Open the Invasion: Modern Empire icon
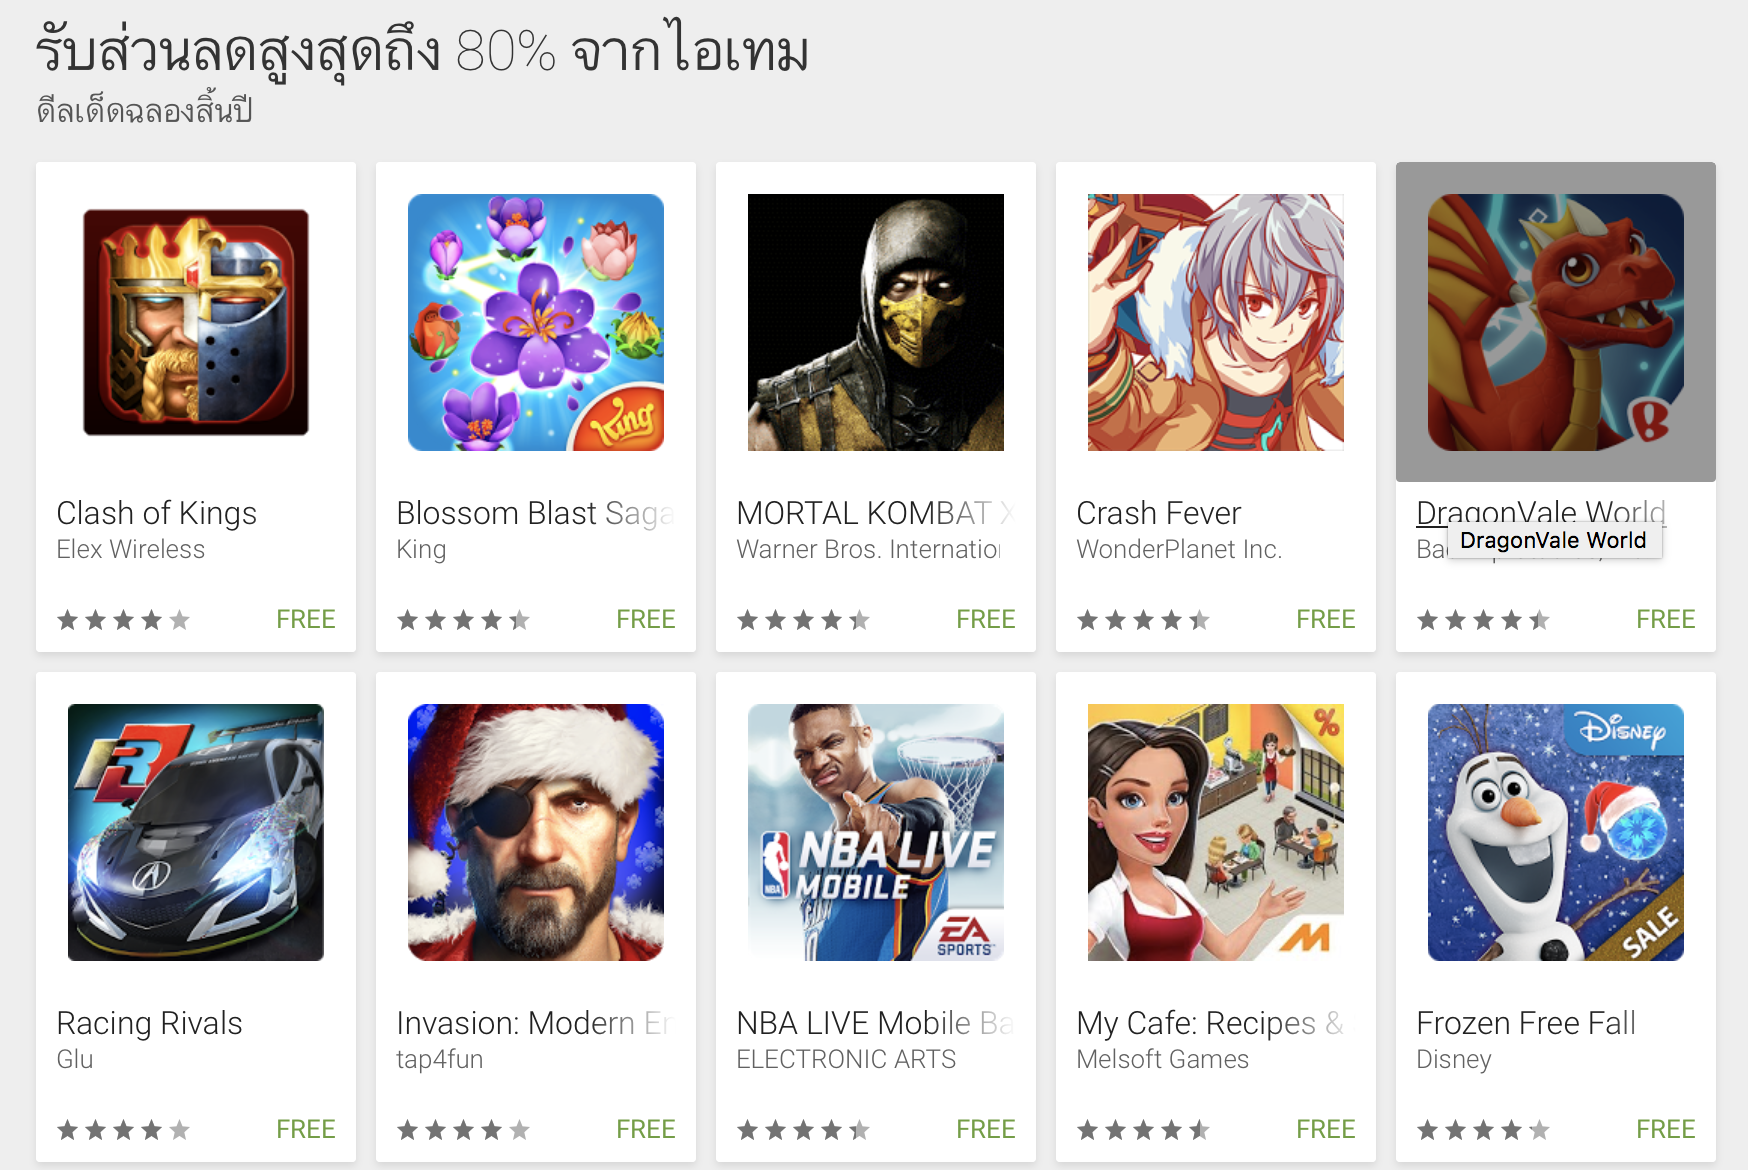This screenshot has width=1748, height=1170. tap(536, 832)
